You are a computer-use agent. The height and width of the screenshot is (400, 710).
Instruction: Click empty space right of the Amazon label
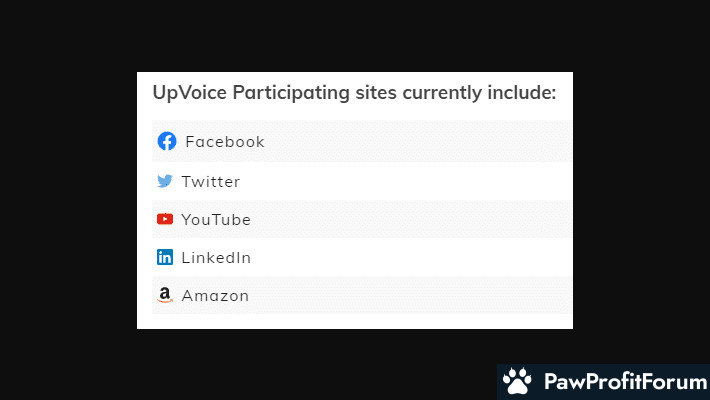pos(420,296)
